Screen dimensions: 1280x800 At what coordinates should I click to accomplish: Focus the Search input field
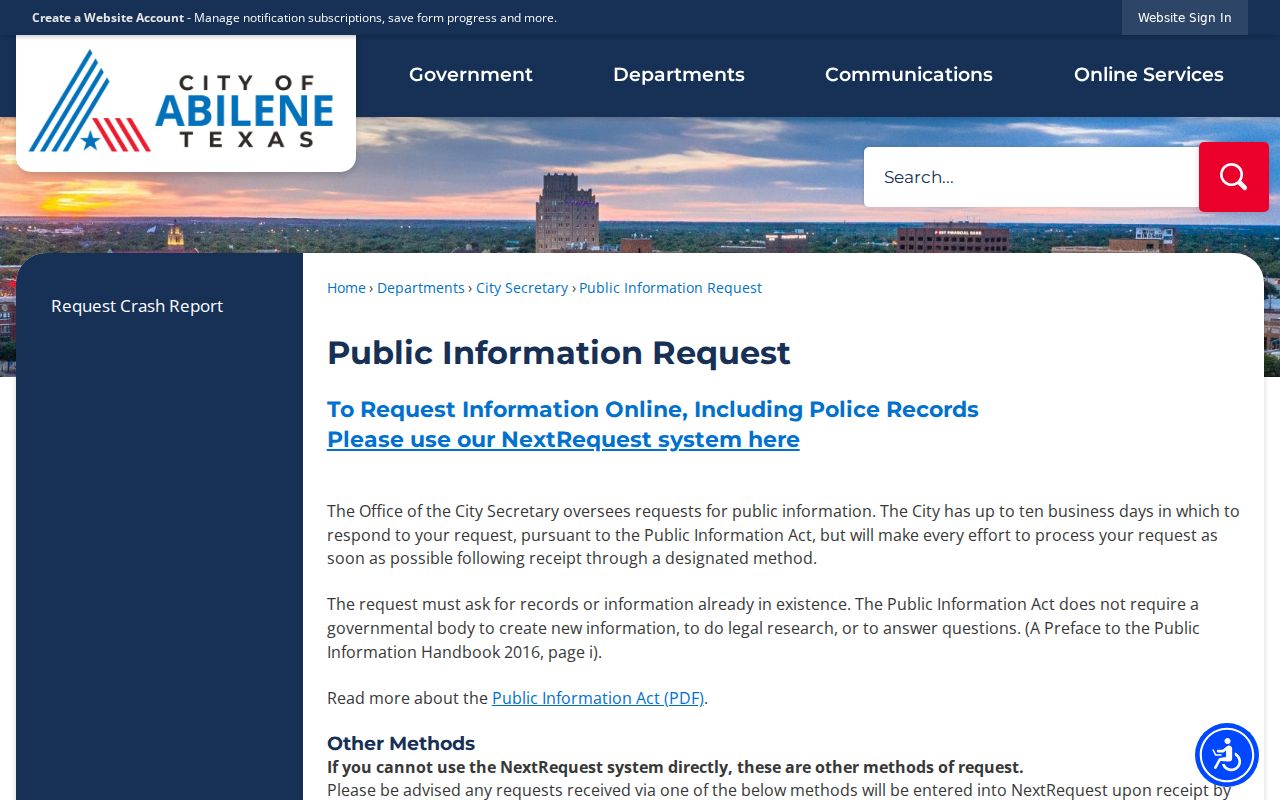pos(1031,177)
